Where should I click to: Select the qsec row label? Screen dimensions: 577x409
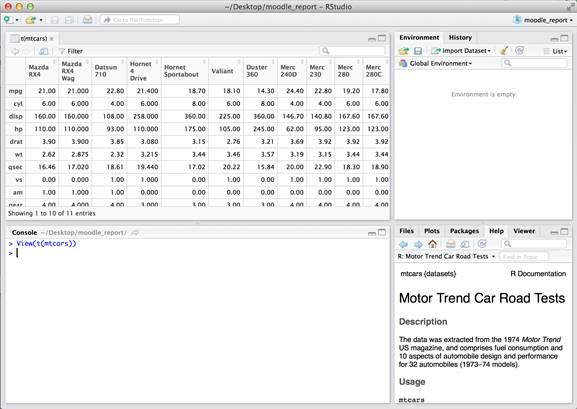(x=15, y=167)
